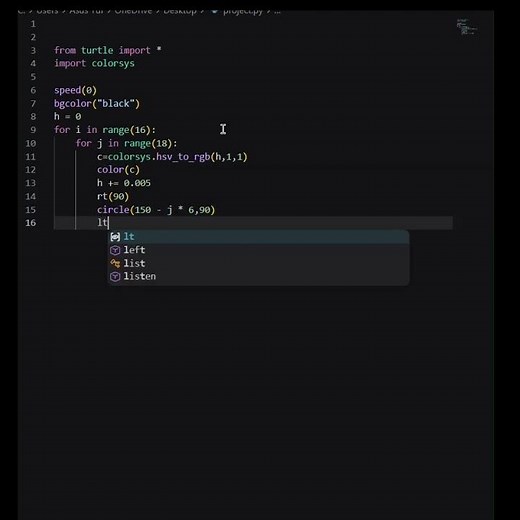Click line number 14 in the gutter
The height and width of the screenshot is (520, 520).
(x=31, y=196)
